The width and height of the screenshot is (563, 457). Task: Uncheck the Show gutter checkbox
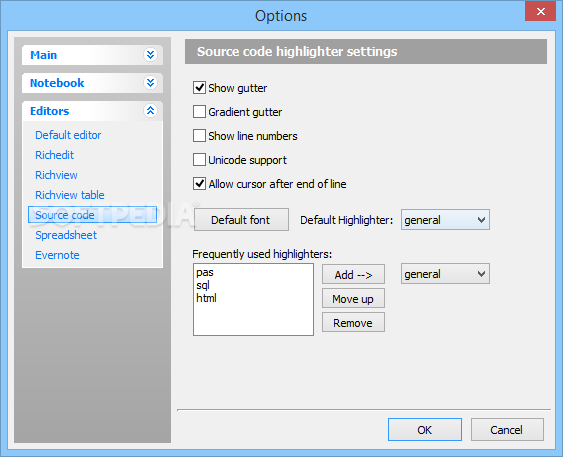[199, 88]
